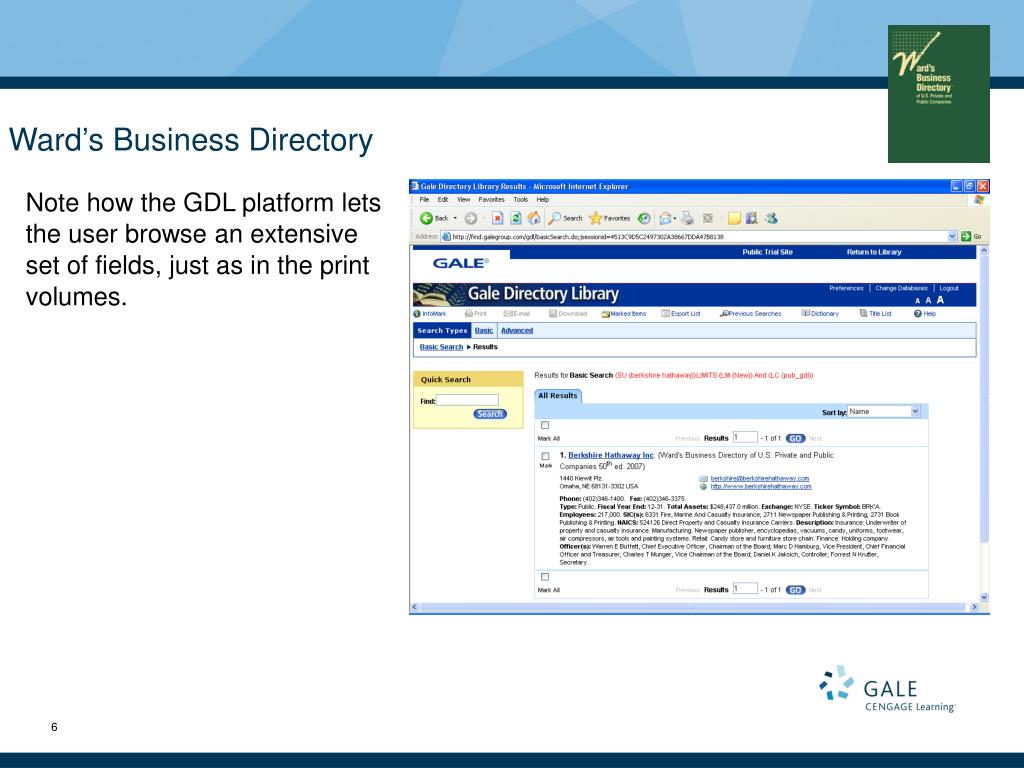
Task: Check the bottom Mark All checkbox
Action: point(545,577)
